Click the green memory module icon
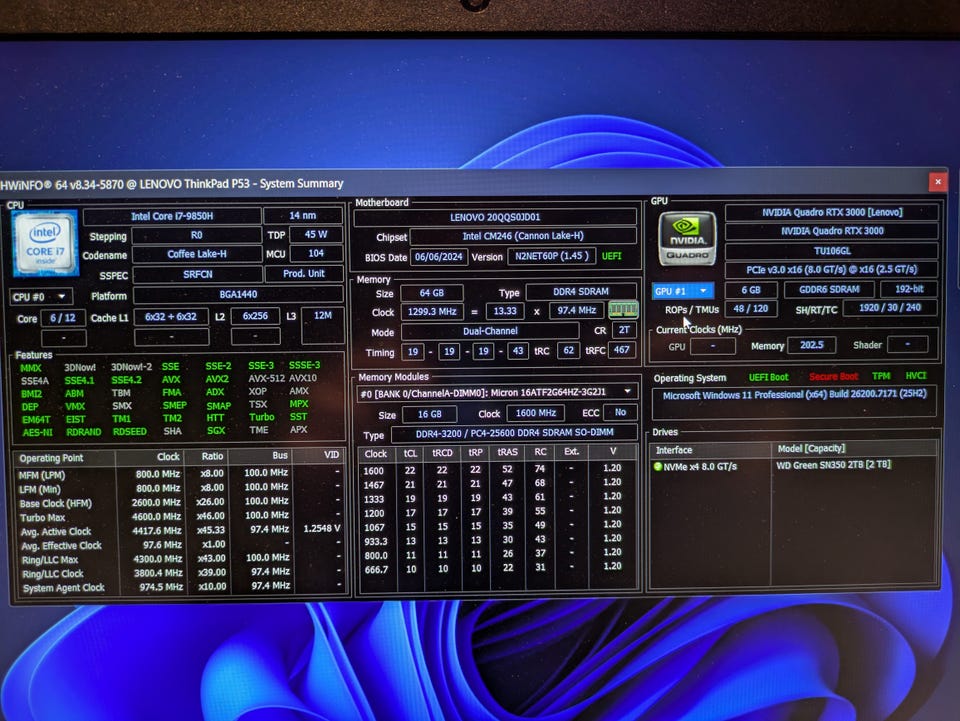The width and height of the screenshot is (960, 721). [x=623, y=310]
